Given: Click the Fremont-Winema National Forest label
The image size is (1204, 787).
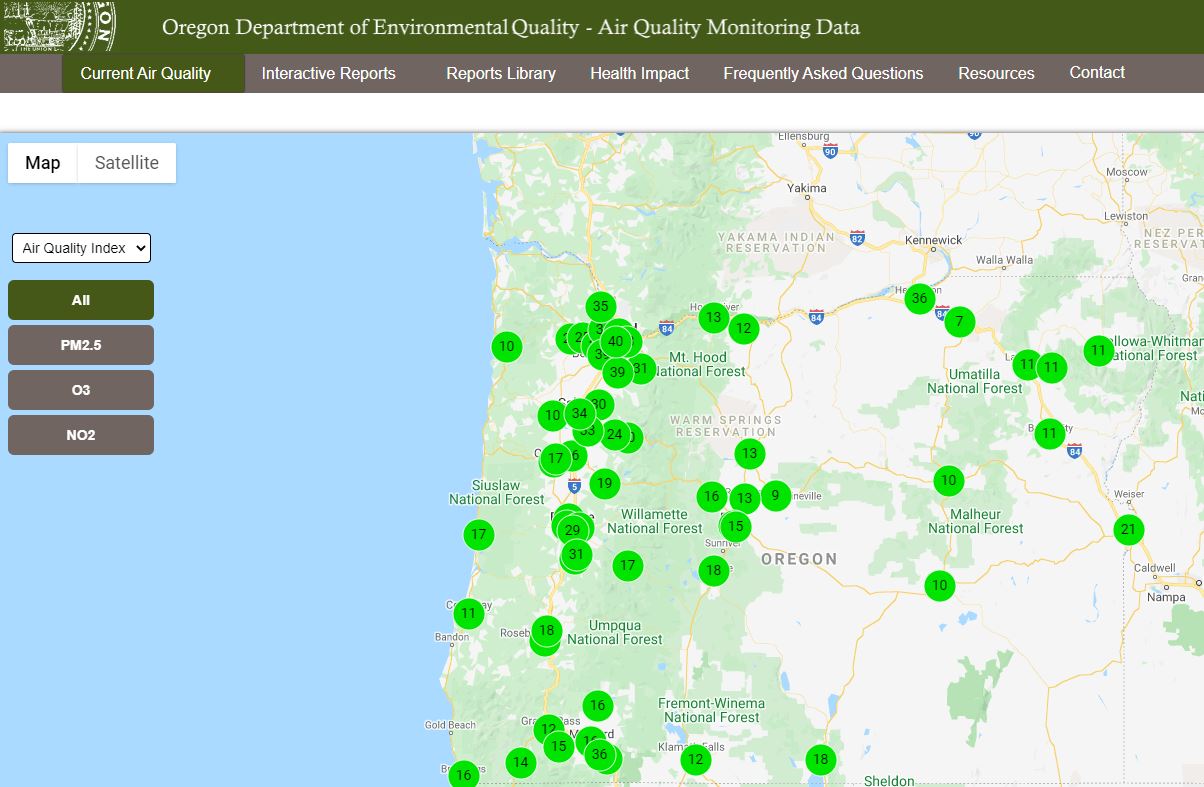Looking at the screenshot, I should click(711, 710).
